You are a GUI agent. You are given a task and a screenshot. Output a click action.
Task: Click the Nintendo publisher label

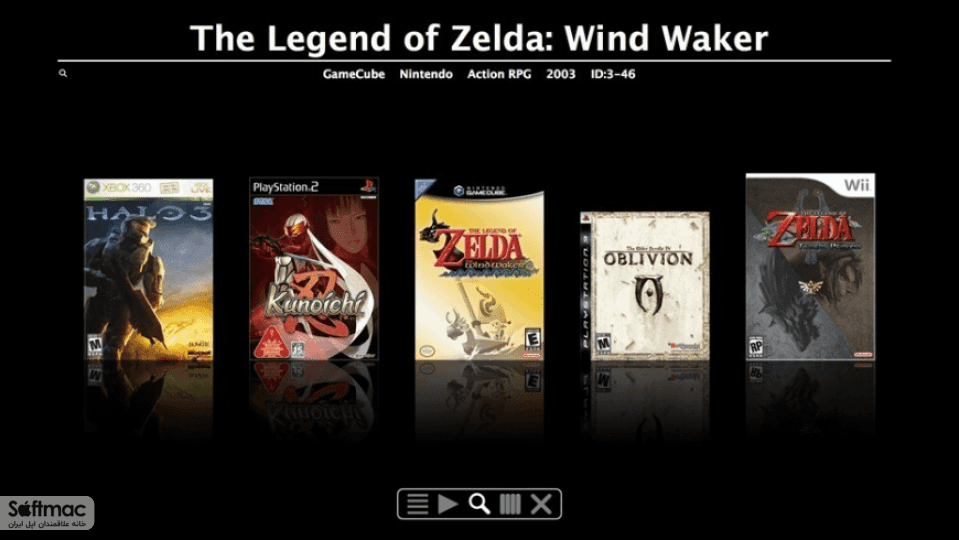426,74
